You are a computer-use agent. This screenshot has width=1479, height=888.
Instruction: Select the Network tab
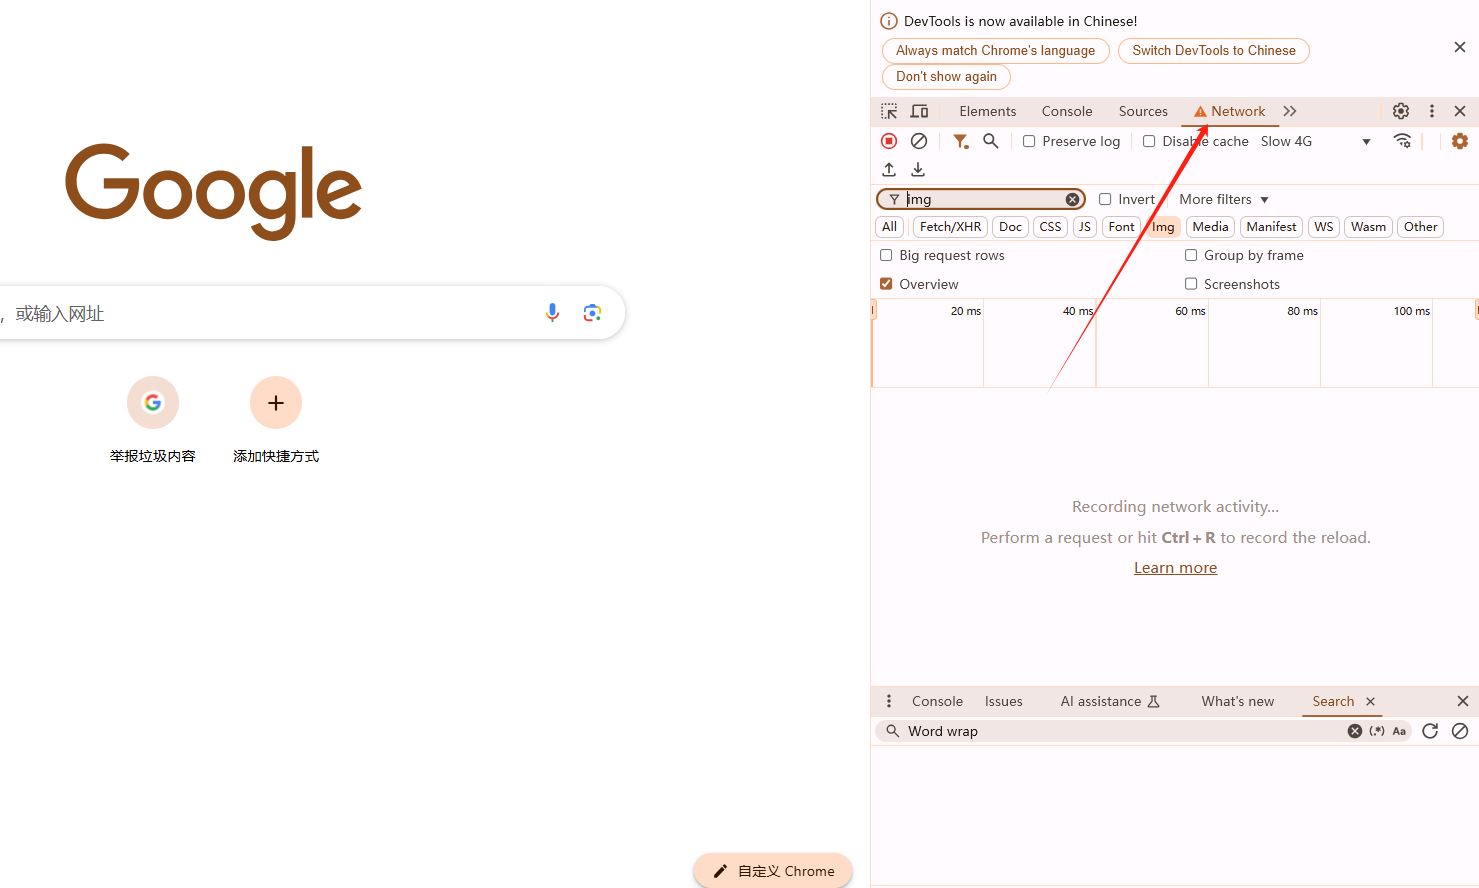pos(1230,111)
